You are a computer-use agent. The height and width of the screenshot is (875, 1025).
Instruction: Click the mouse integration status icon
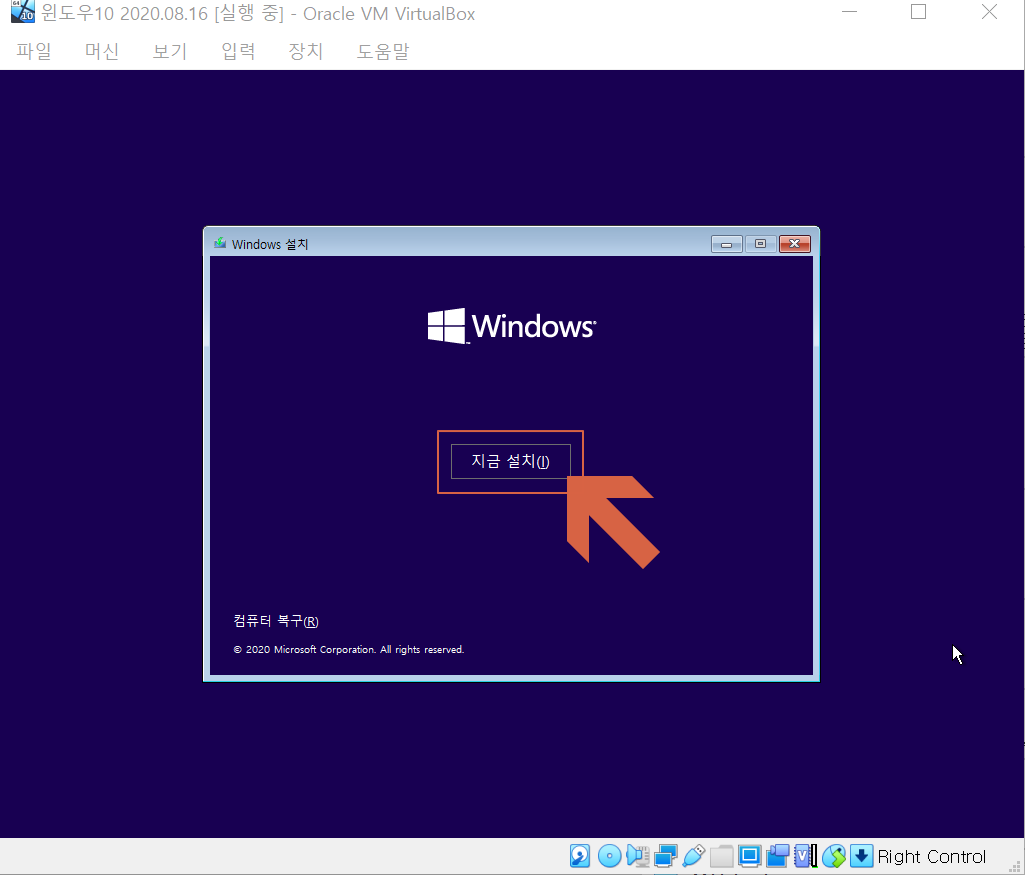coord(833,855)
